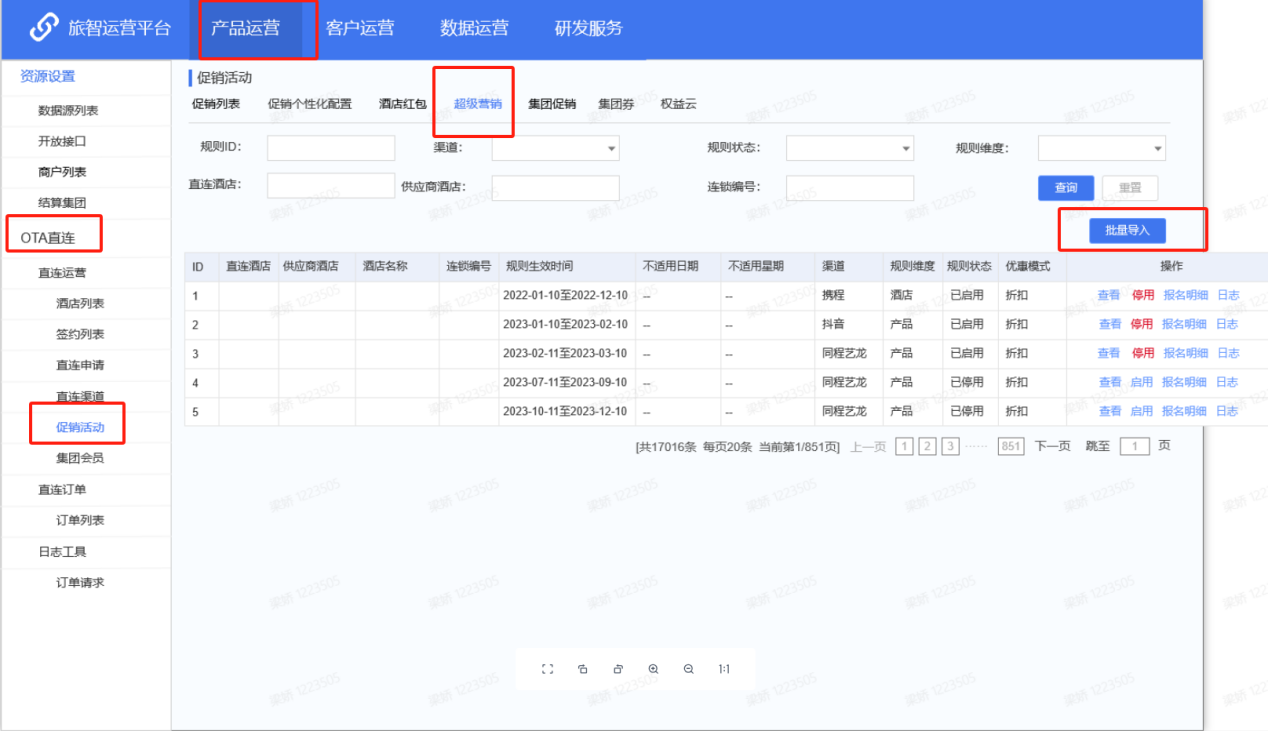
Task: Click cell 2023-01-10至2023-02-10
Action: click(x=565, y=324)
